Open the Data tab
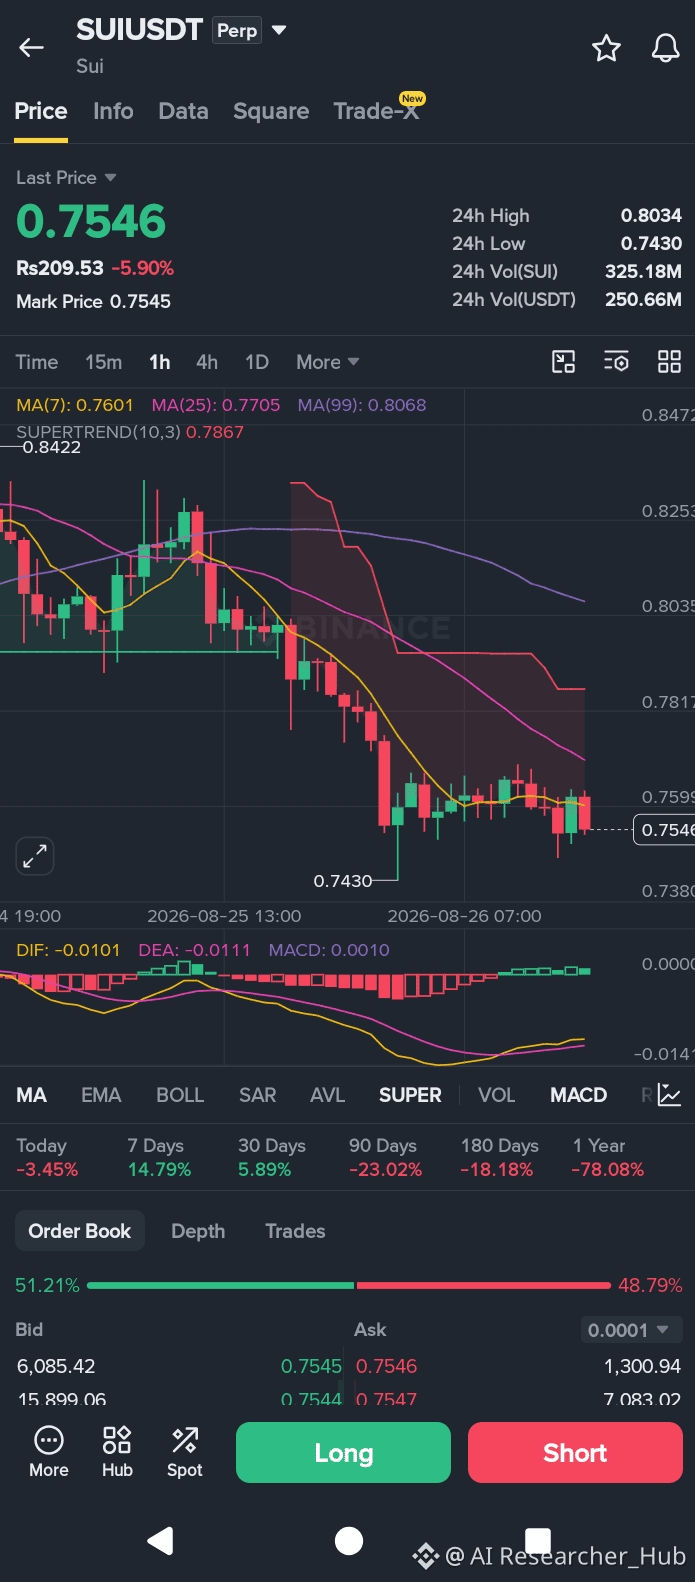Viewport: 695px width, 1582px height. coord(183,111)
